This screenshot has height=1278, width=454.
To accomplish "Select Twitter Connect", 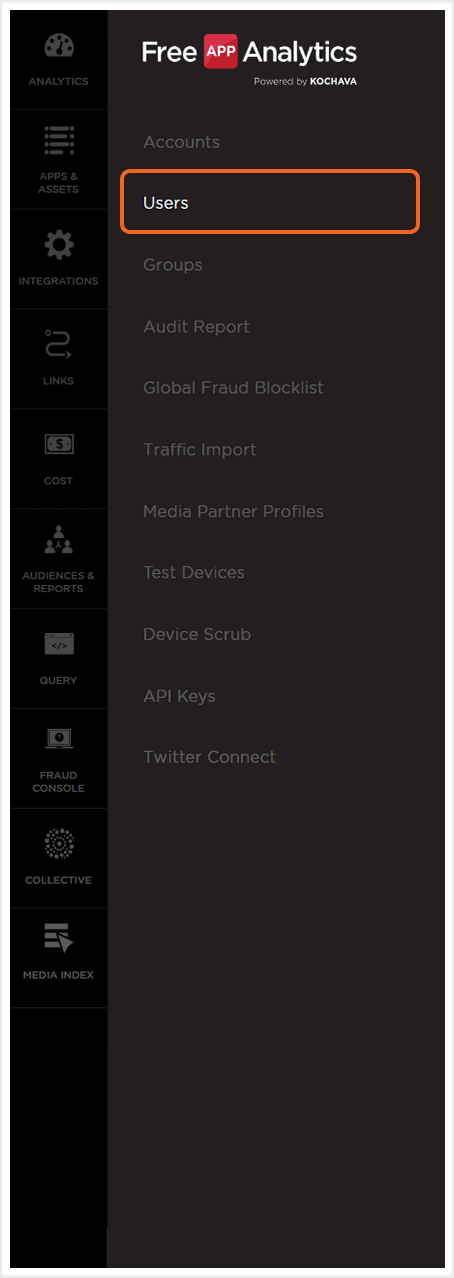I will coord(209,757).
